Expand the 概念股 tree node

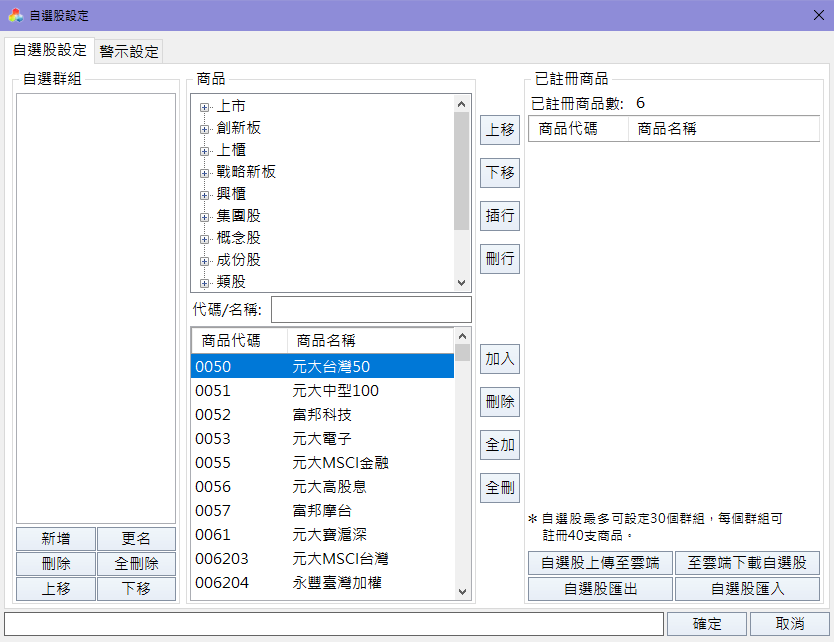tap(204, 239)
